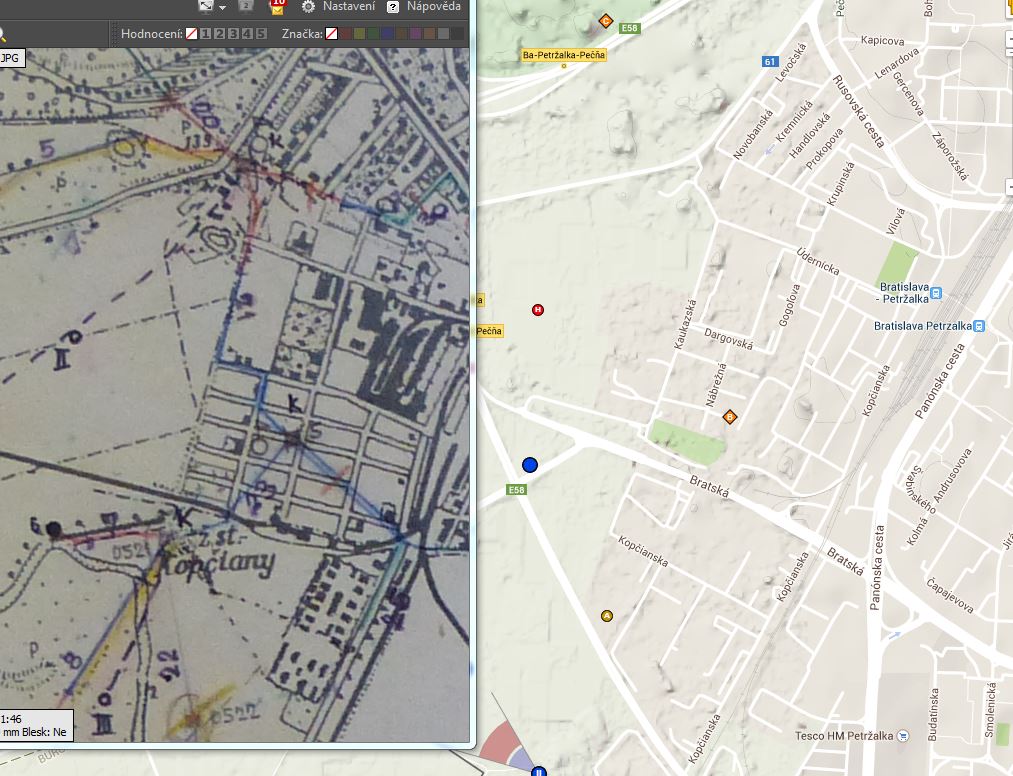Set Hodnocení rating to 5

[x=261, y=34]
